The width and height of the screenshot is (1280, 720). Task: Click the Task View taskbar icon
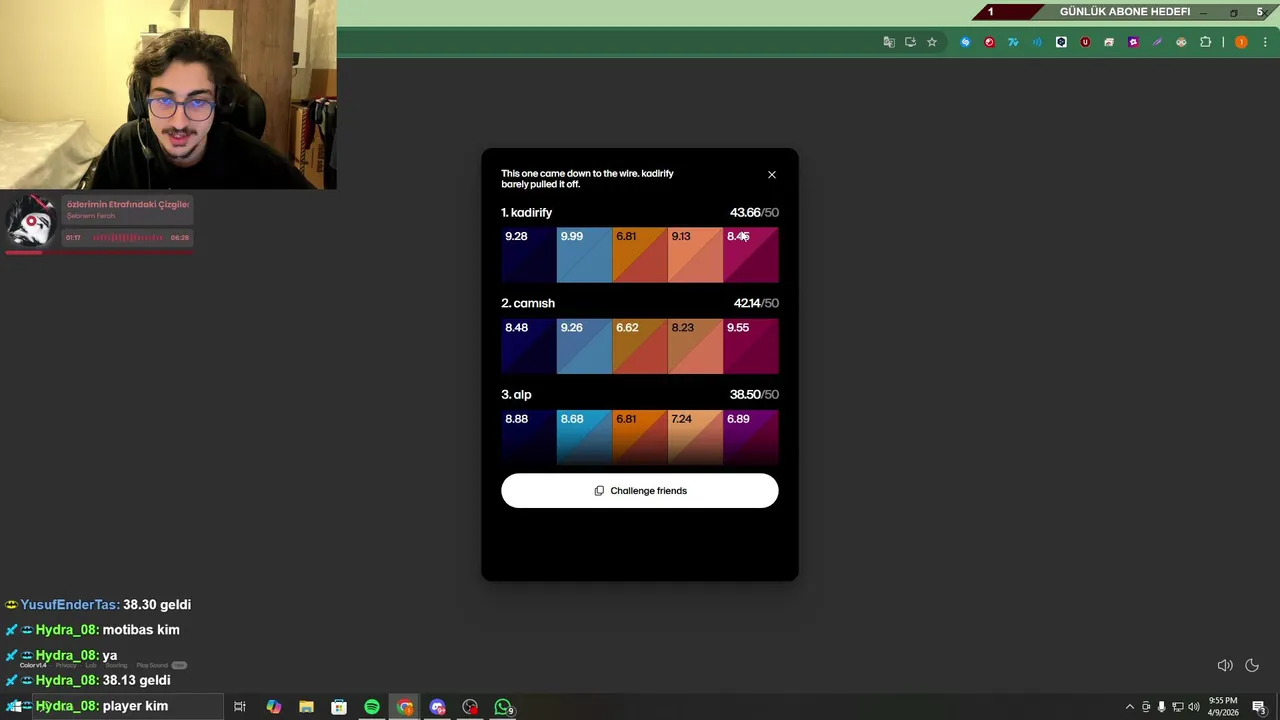click(x=240, y=707)
